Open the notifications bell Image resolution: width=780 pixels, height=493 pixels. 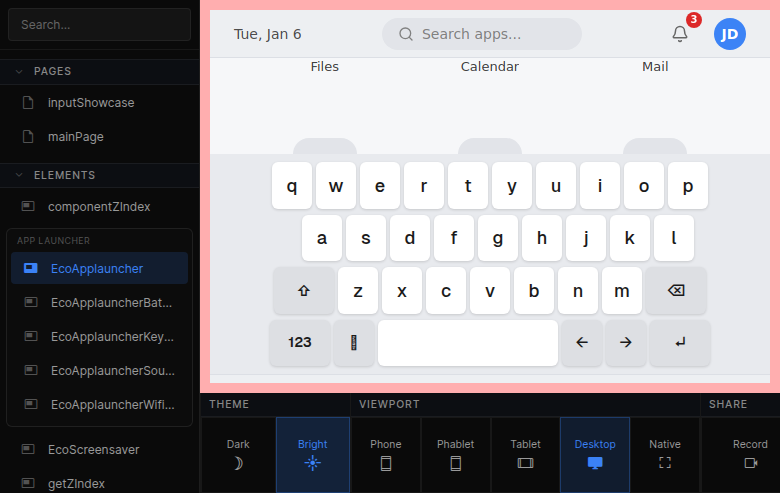pyautogui.click(x=680, y=34)
